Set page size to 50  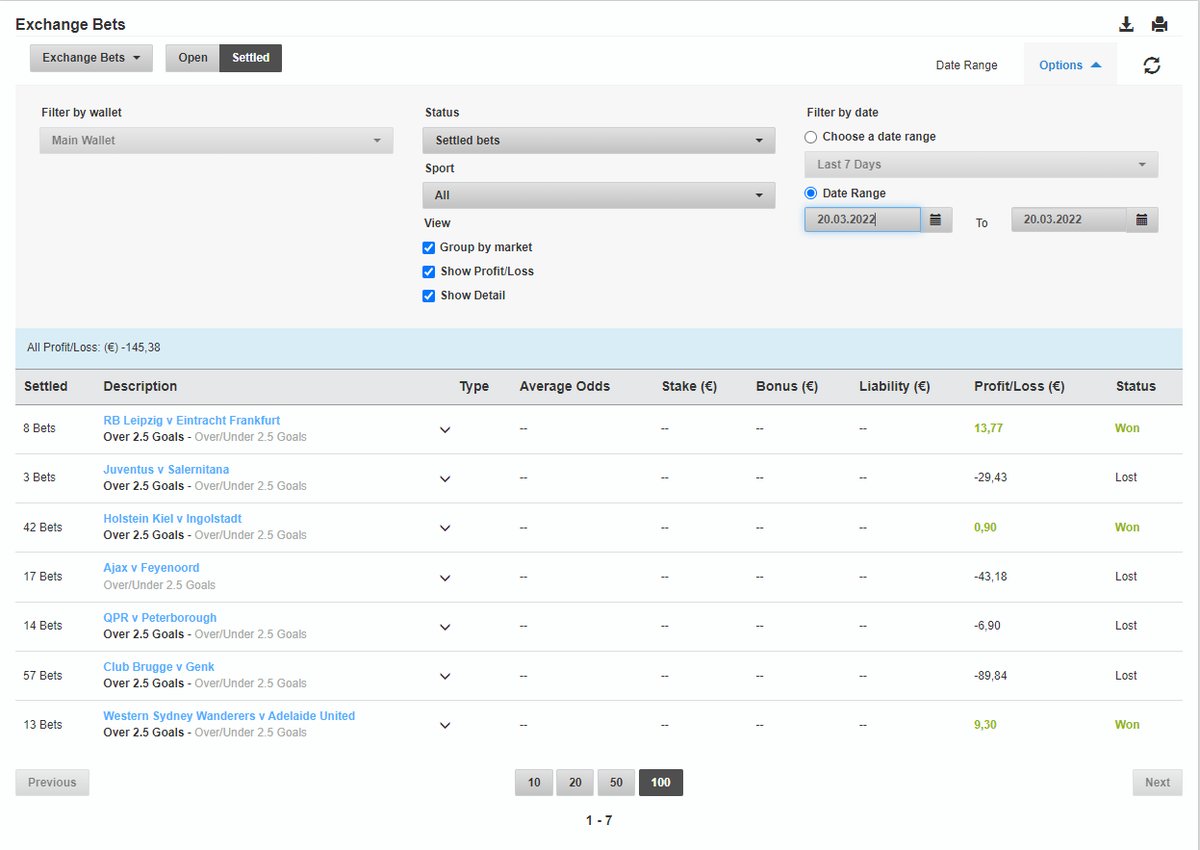pyautogui.click(x=616, y=783)
